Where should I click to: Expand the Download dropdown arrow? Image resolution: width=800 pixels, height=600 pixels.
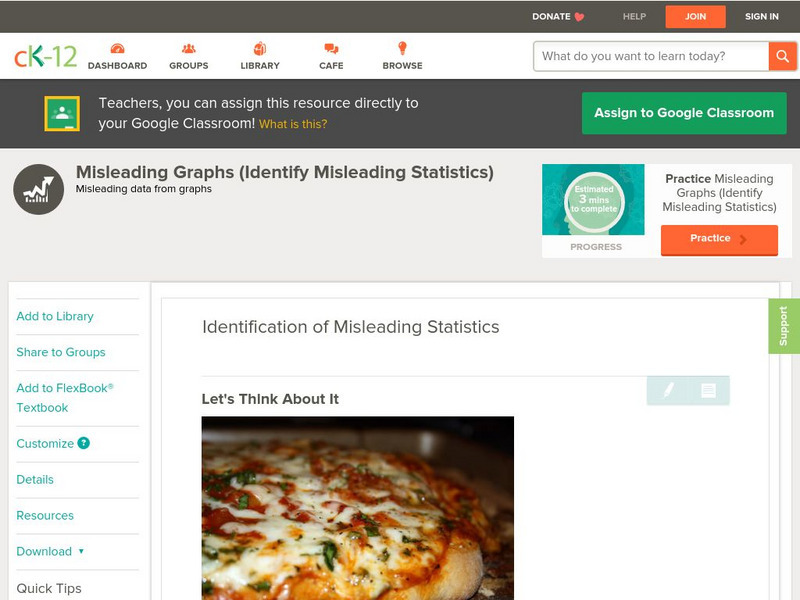[x=81, y=551]
